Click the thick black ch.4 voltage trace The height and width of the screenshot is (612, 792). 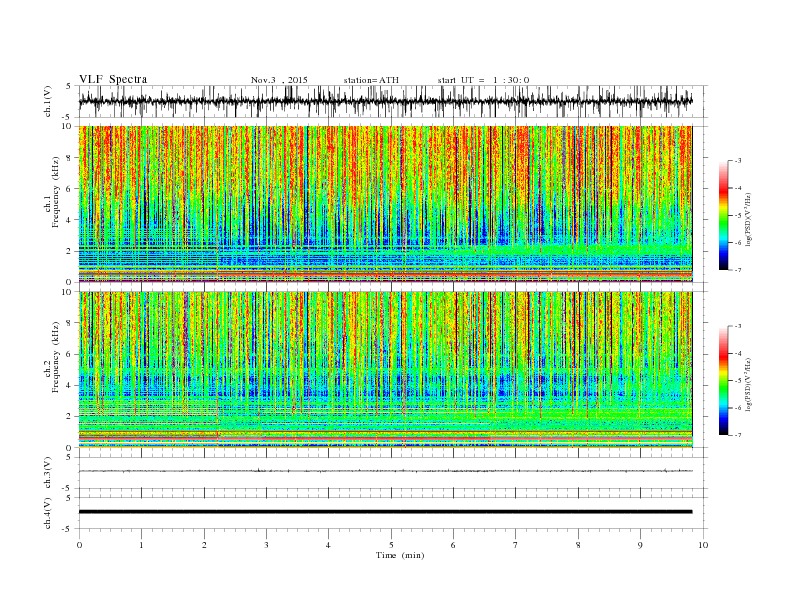click(385, 512)
